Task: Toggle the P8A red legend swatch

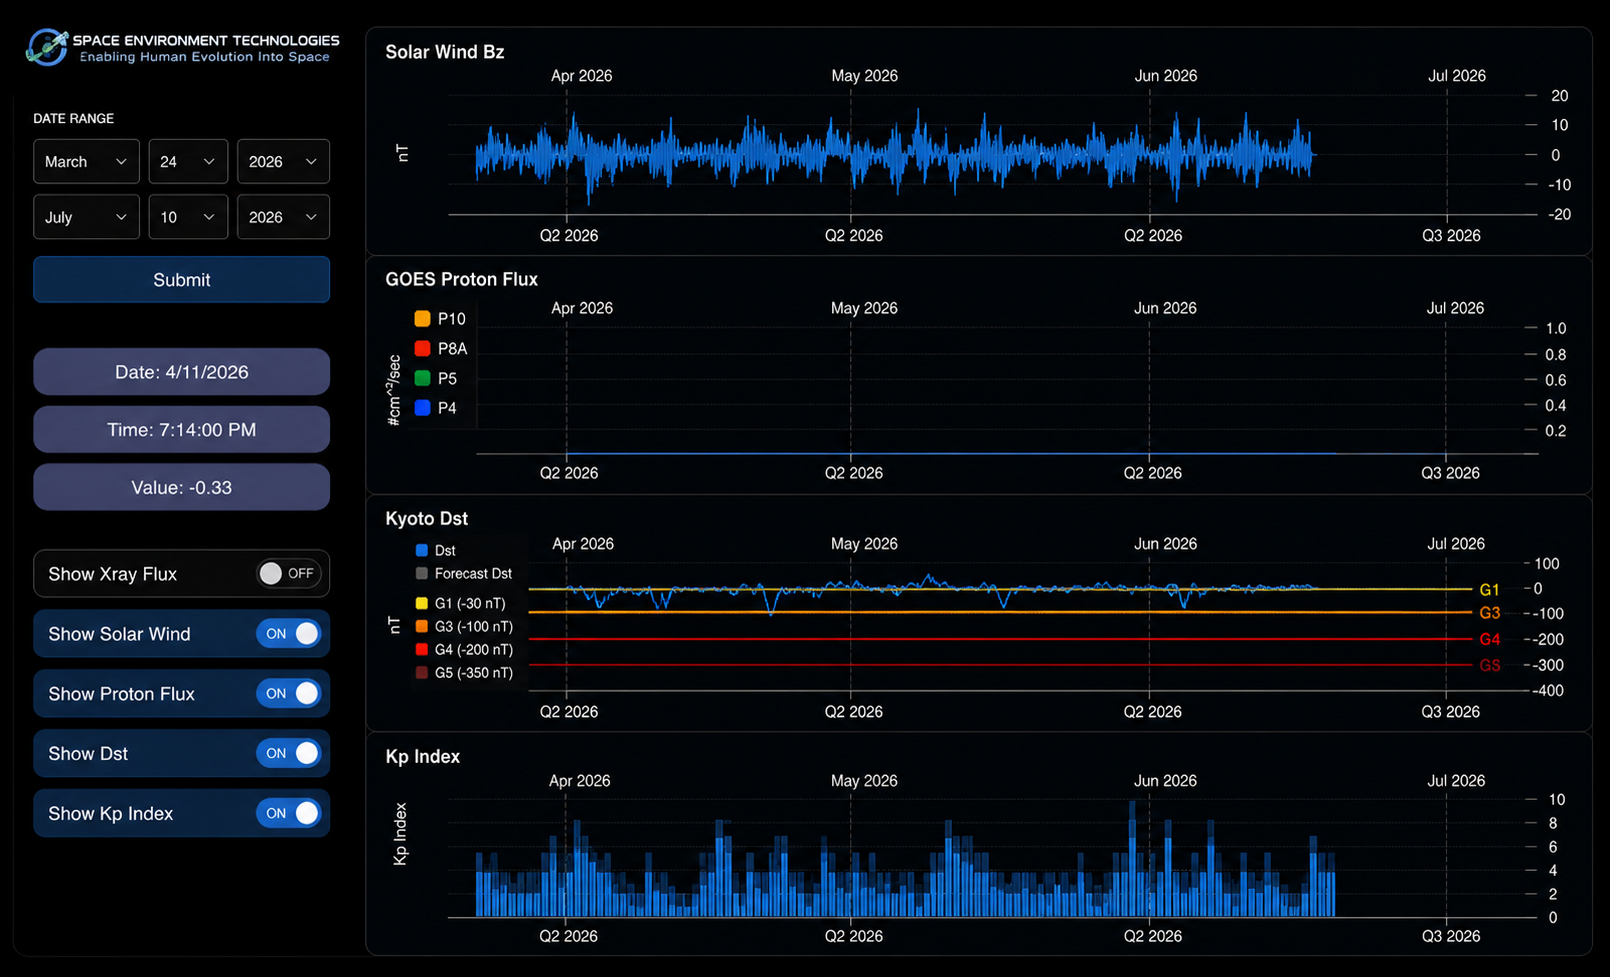Action: (422, 348)
